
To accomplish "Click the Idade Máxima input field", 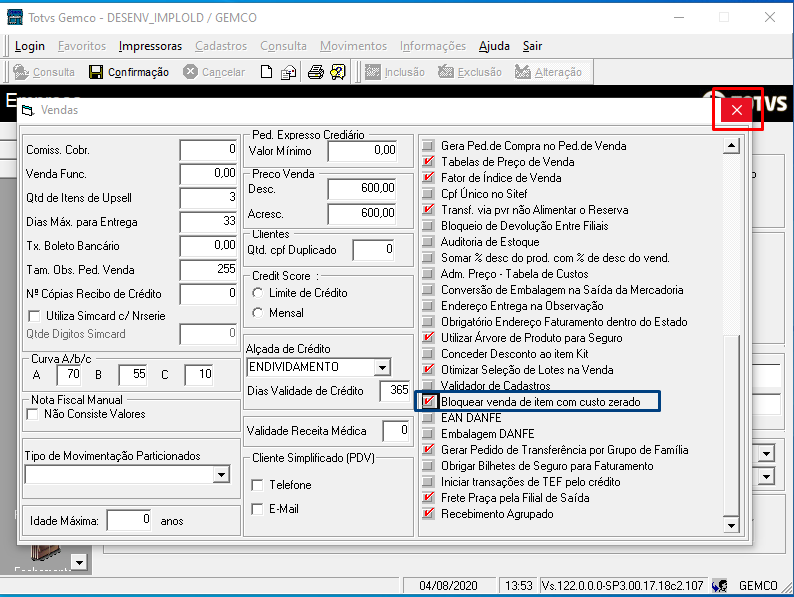I will click(129, 520).
